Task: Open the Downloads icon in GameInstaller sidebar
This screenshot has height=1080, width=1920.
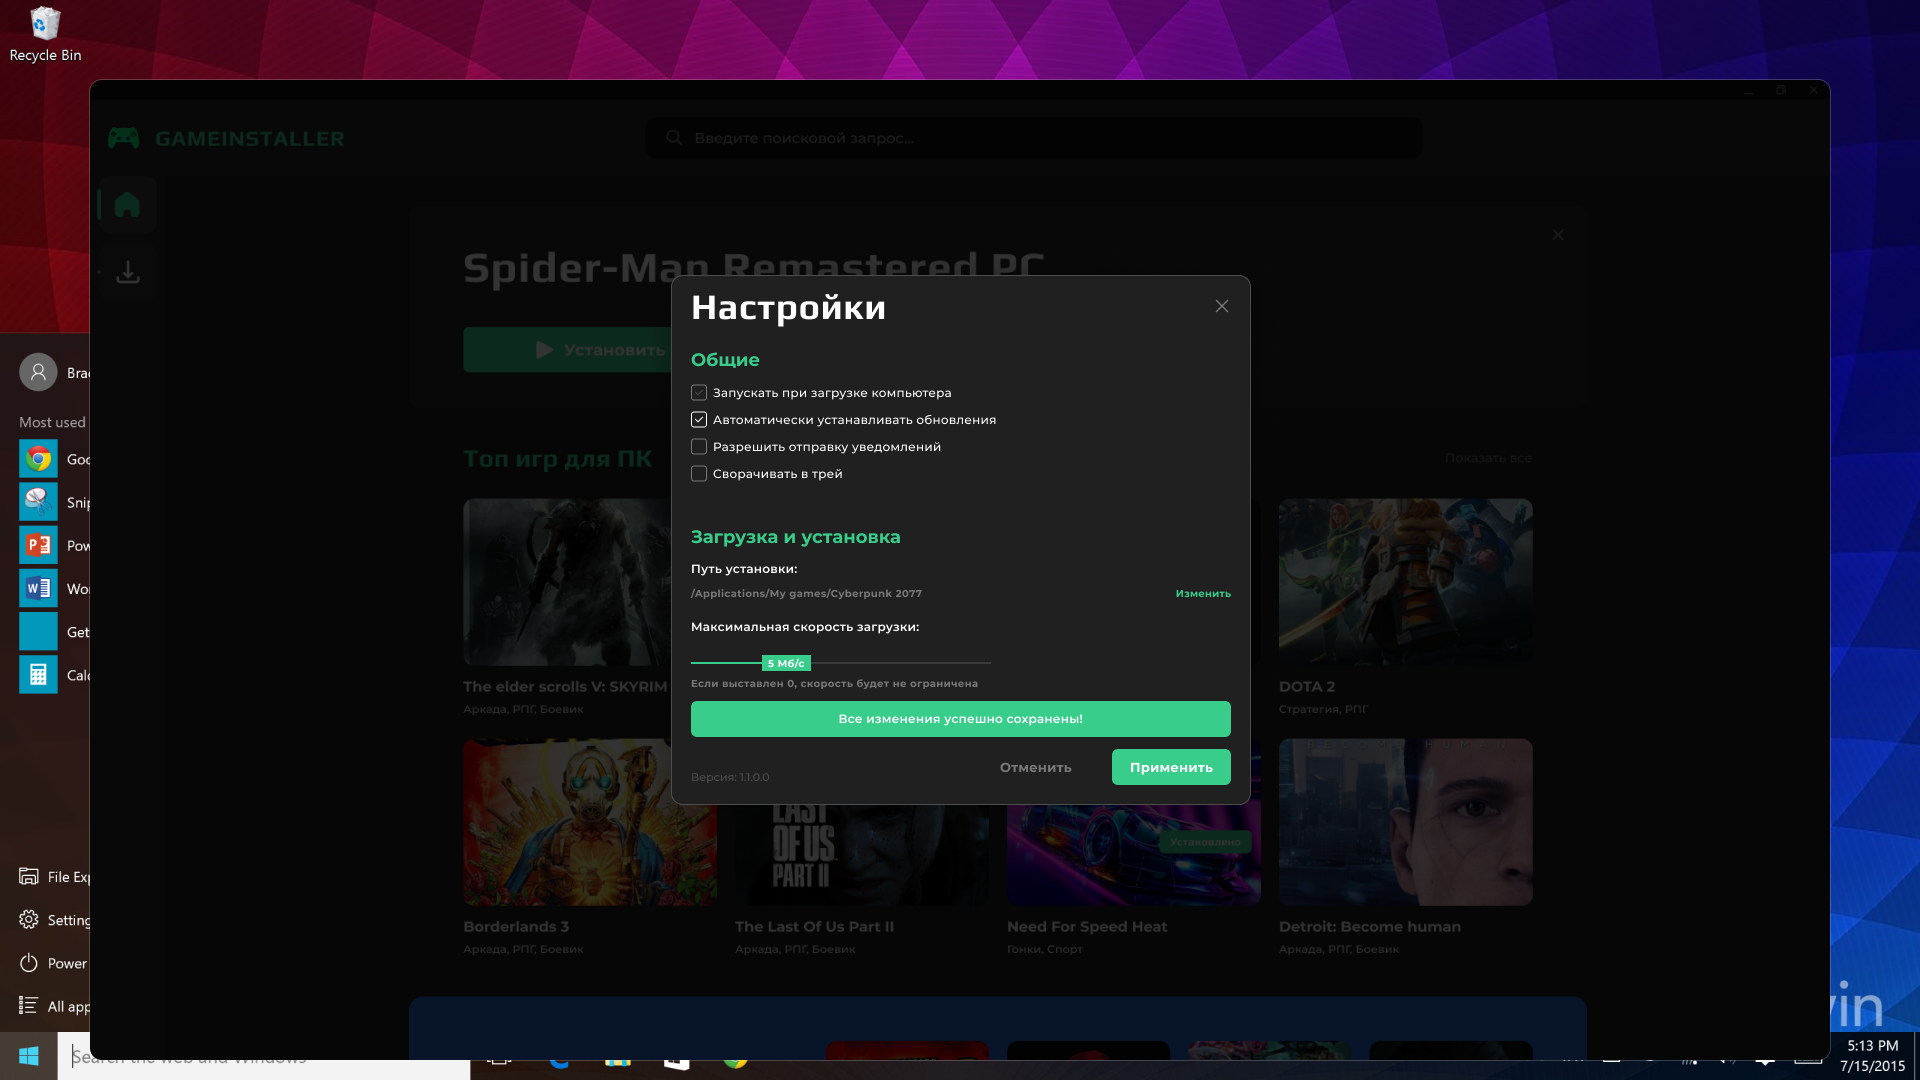Action: [127, 272]
